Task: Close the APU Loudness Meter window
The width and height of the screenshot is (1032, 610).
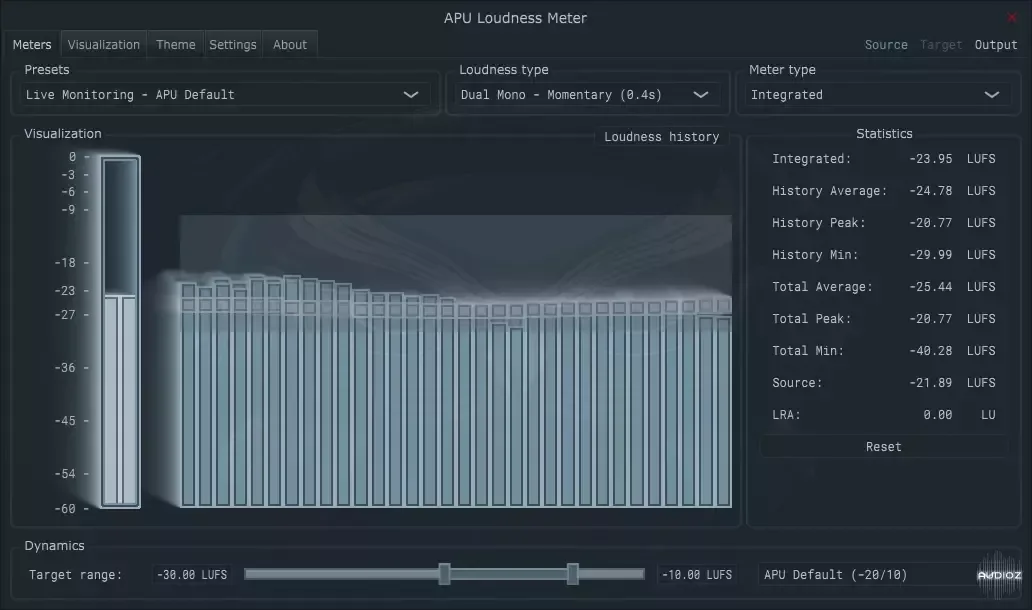Action: pos(1012,18)
